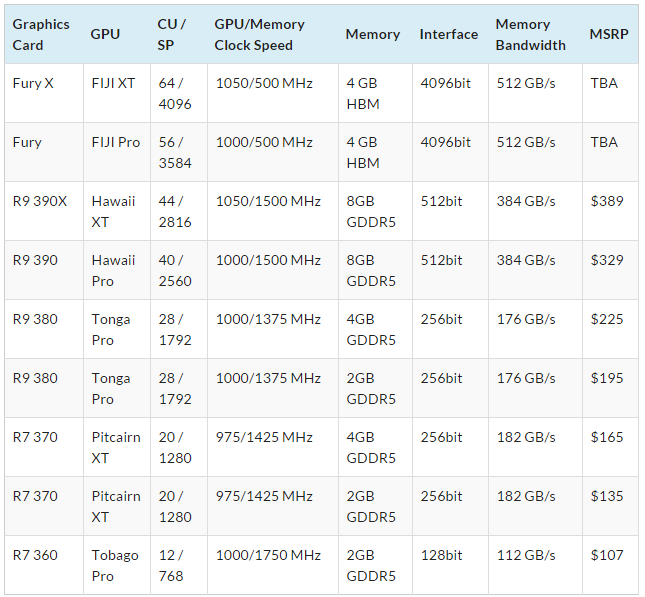Viewport: 645px width, 597px height.
Task: Select Pitcairn XT GPU in $135 row
Action: 117,506
